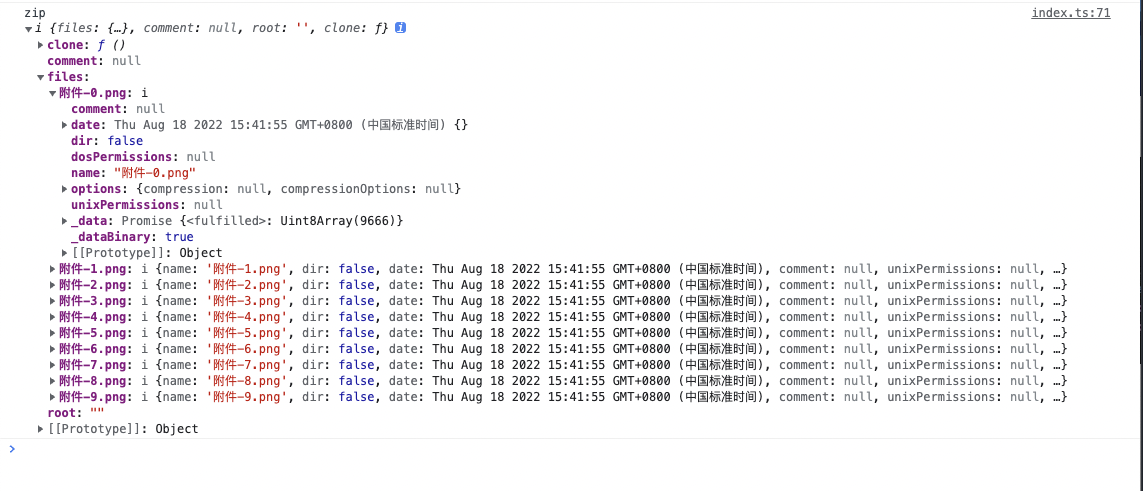The height and width of the screenshot is (491, 1143).
Task: Click the root: "" property row
Action: [x=76, y=413]
